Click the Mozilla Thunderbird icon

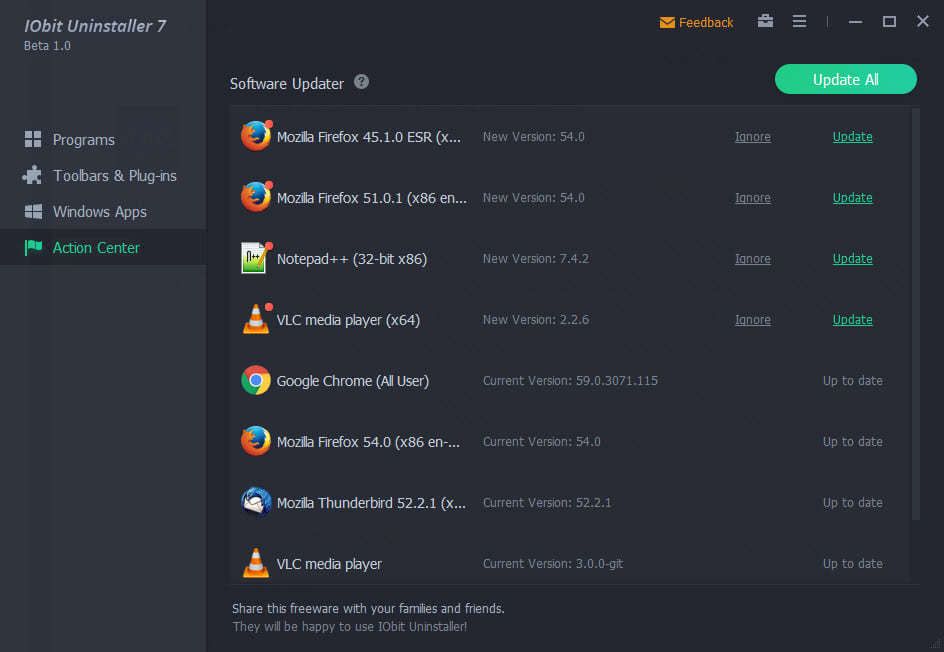coord(256,501)
